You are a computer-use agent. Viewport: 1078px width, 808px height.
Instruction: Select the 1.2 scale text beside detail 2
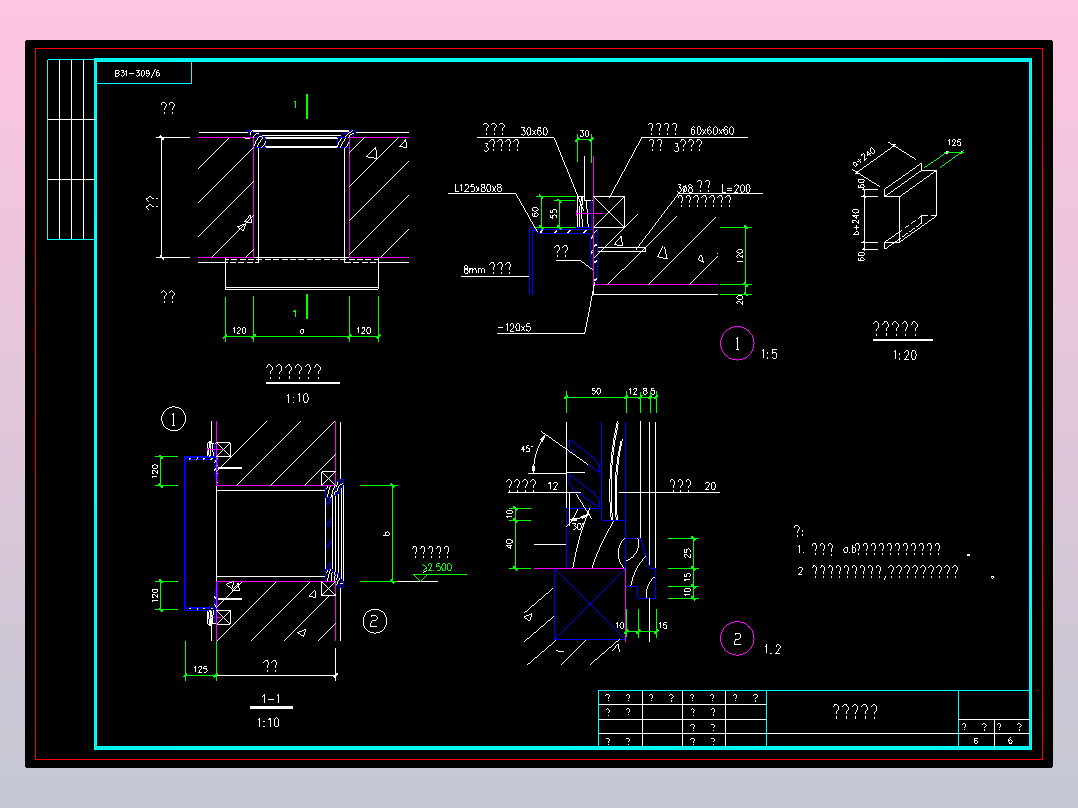click(x=772, y=649)
